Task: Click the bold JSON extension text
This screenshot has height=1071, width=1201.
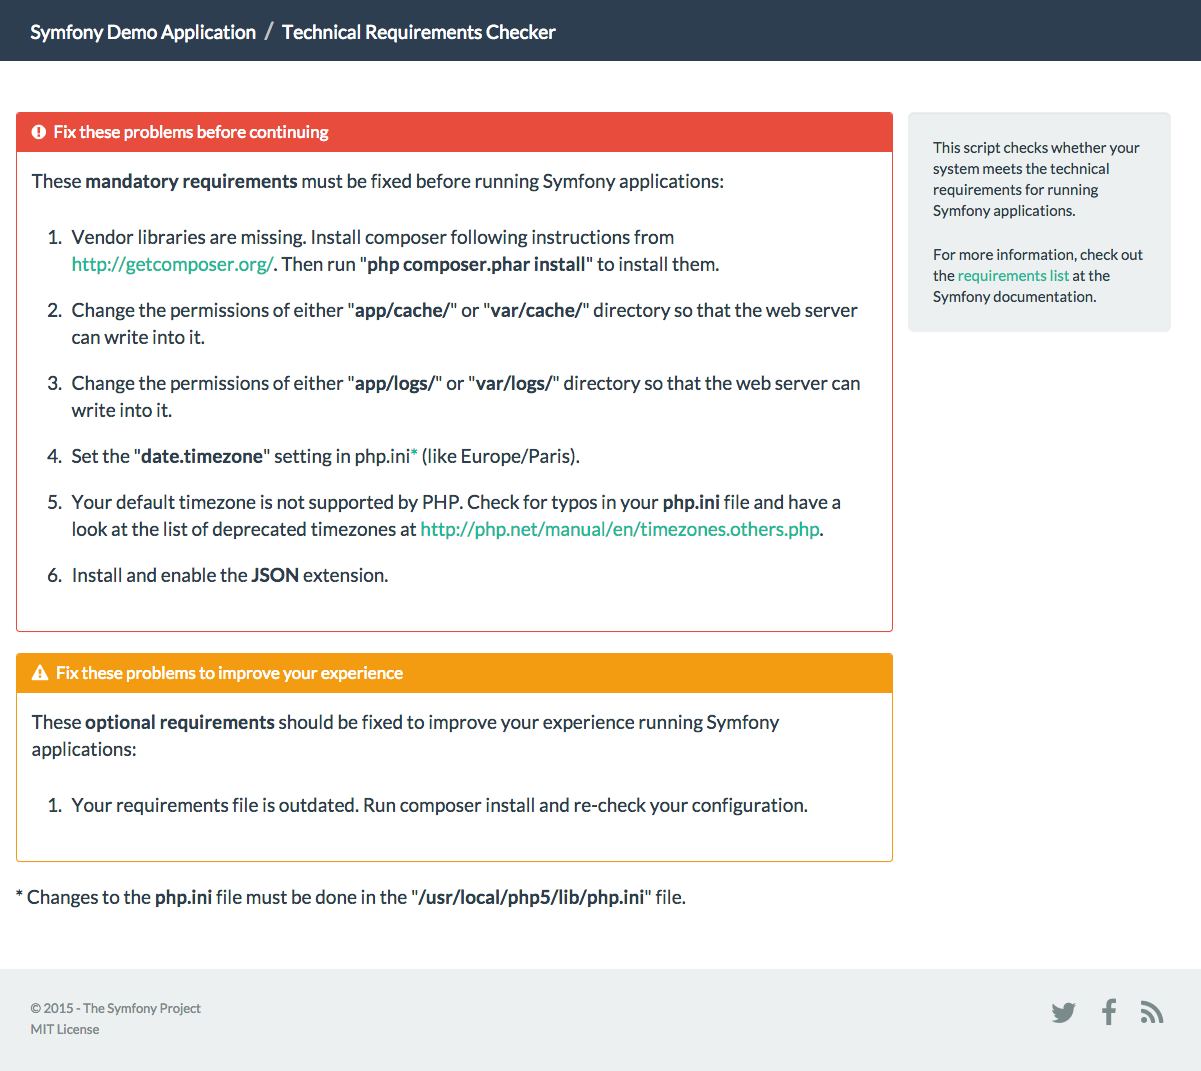Action: point(275,575)
